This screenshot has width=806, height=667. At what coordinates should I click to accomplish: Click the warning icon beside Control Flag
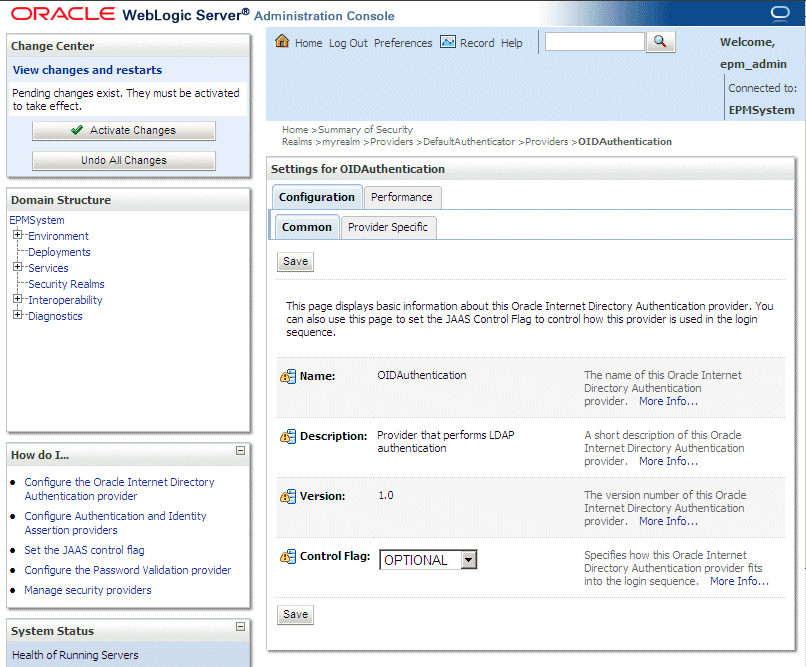click(288, 557)
